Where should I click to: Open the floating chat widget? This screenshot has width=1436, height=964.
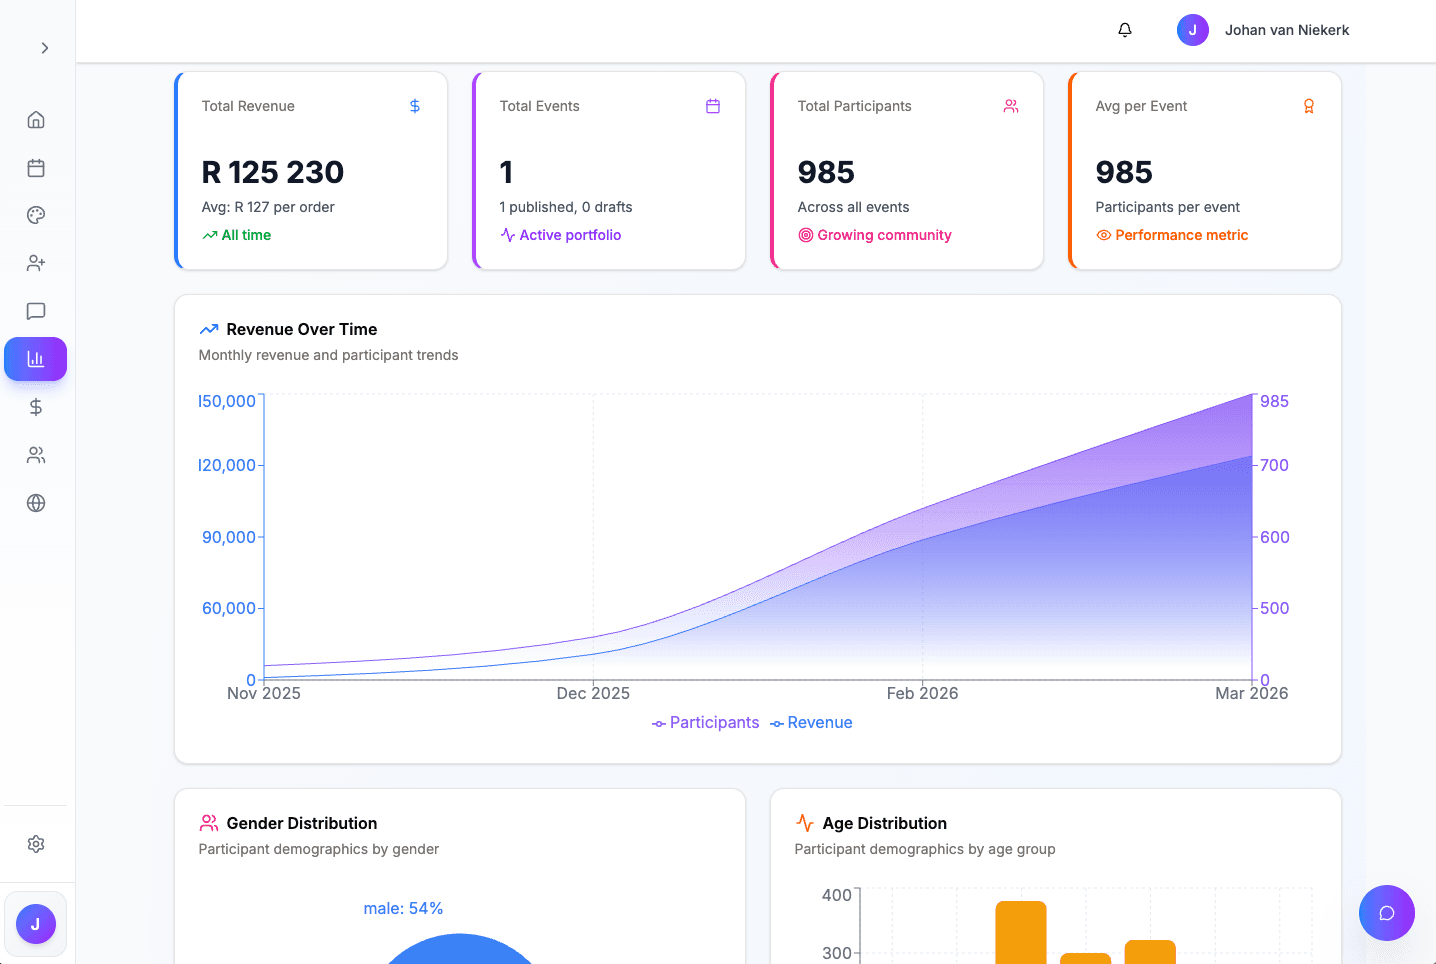tap(1387, 913)
